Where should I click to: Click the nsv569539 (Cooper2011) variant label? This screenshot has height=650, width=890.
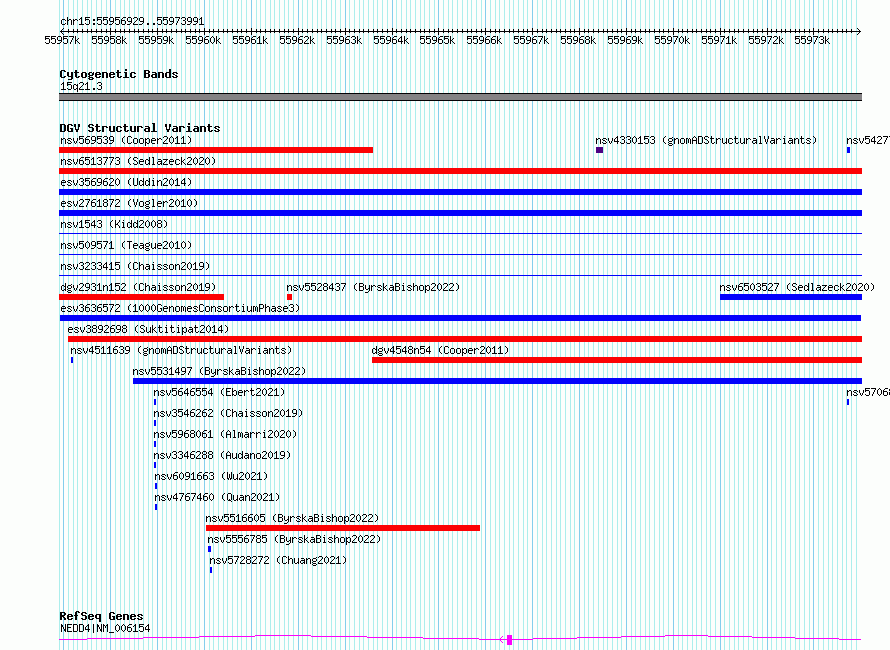[x=126, y=140]
